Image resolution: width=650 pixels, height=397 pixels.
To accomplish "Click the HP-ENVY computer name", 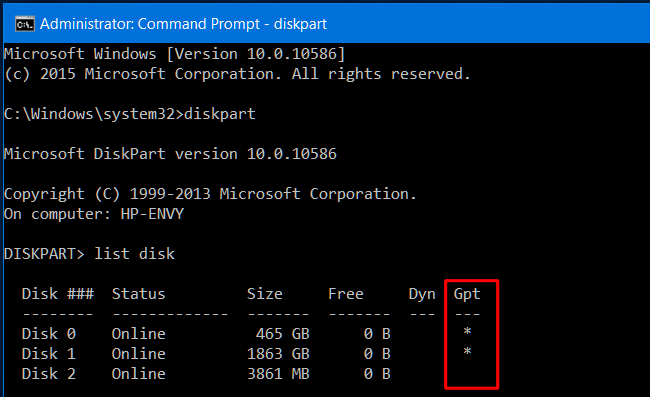I will (152, 214).
